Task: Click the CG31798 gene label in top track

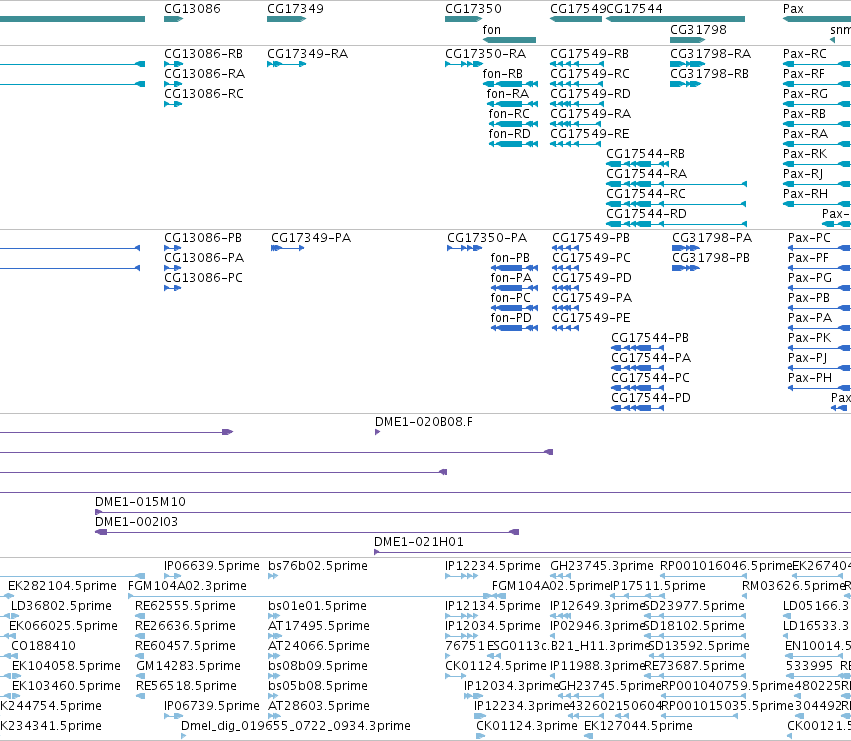Action: pyautogui.click(x=698, y=30)
